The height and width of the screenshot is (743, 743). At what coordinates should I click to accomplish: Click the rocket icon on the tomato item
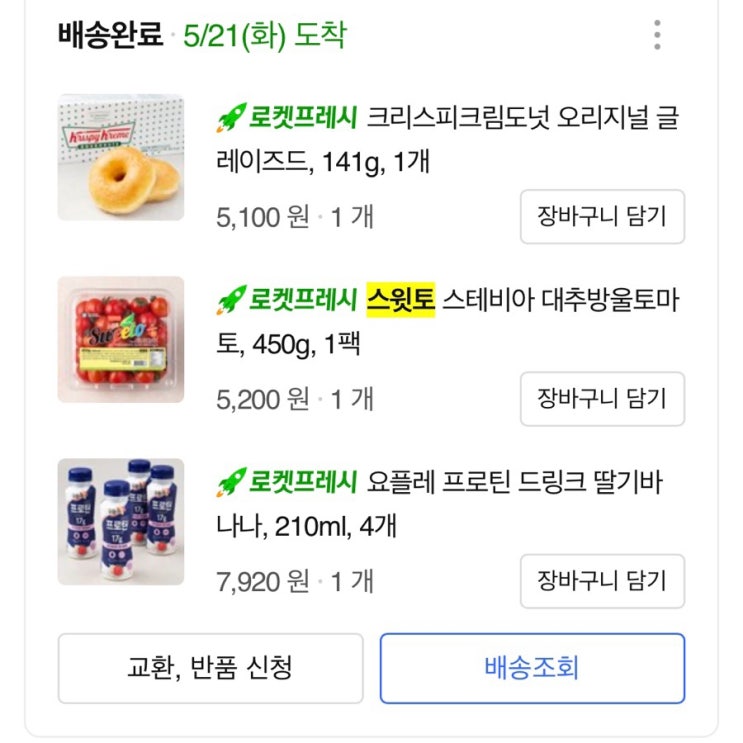tap(231, 299)
